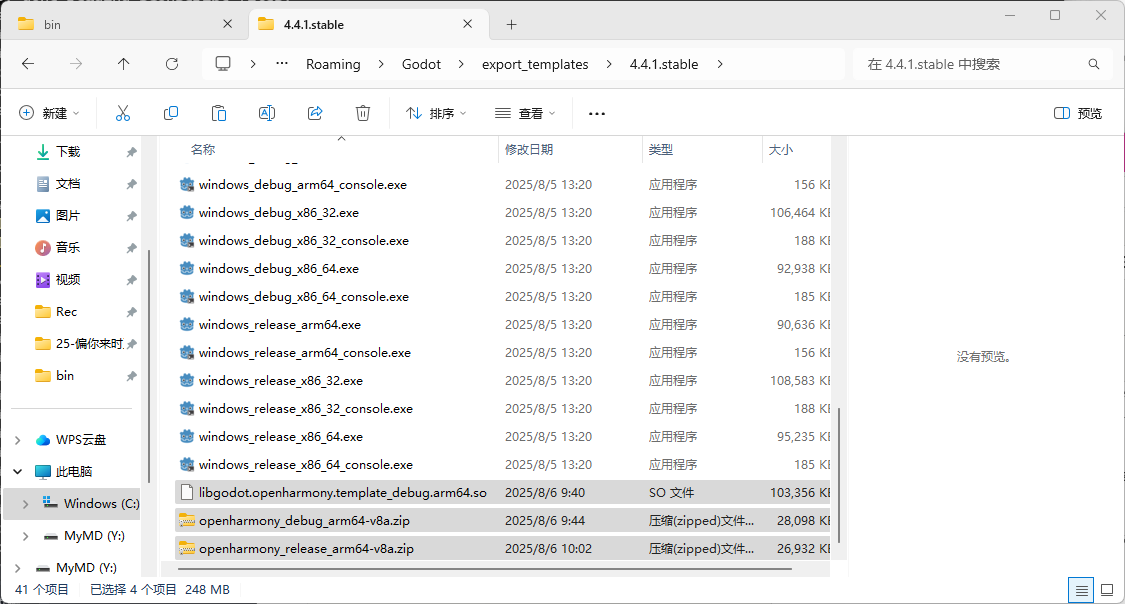Image resolution: width=1125 pixels, height=604 pixels.
Task: Expand chevron after Godot breadcrumb
Action: 461,64
